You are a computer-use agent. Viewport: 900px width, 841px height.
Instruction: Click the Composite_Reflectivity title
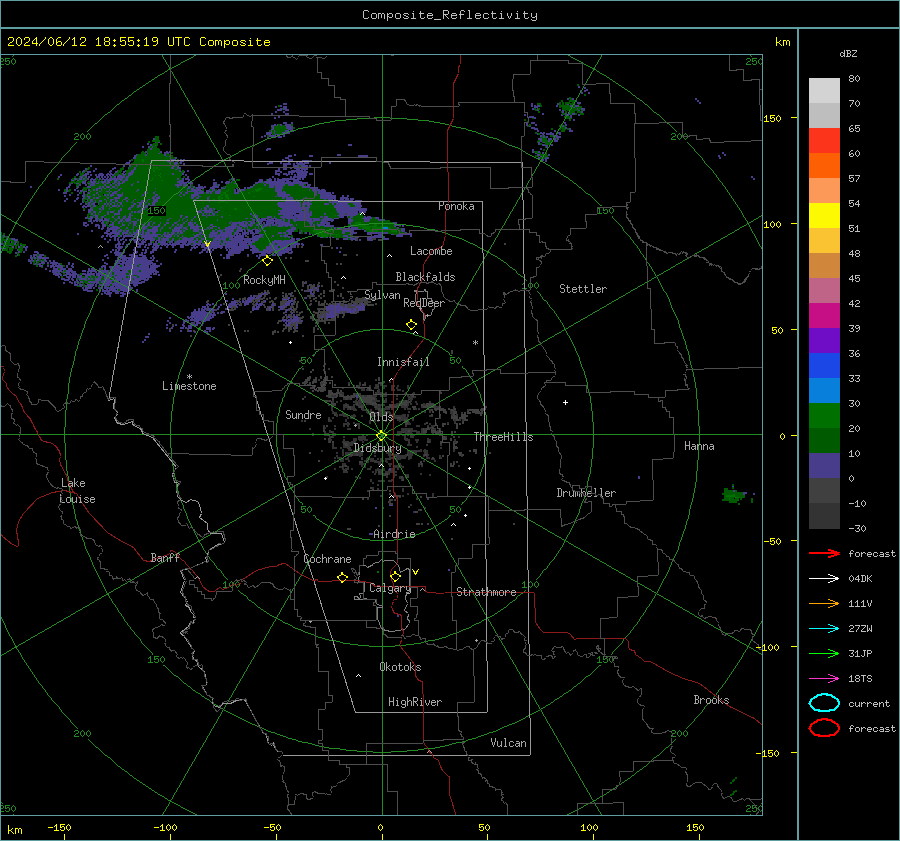450,15
